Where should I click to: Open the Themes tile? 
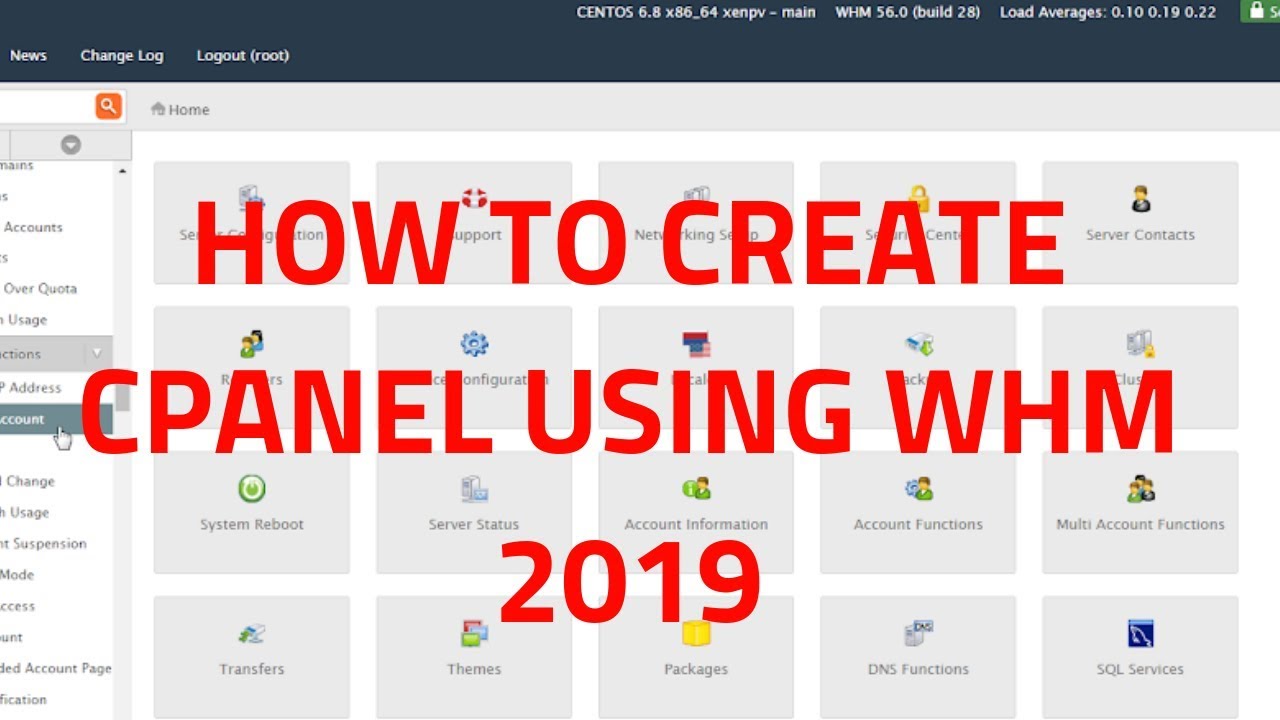tap(474, 657)
